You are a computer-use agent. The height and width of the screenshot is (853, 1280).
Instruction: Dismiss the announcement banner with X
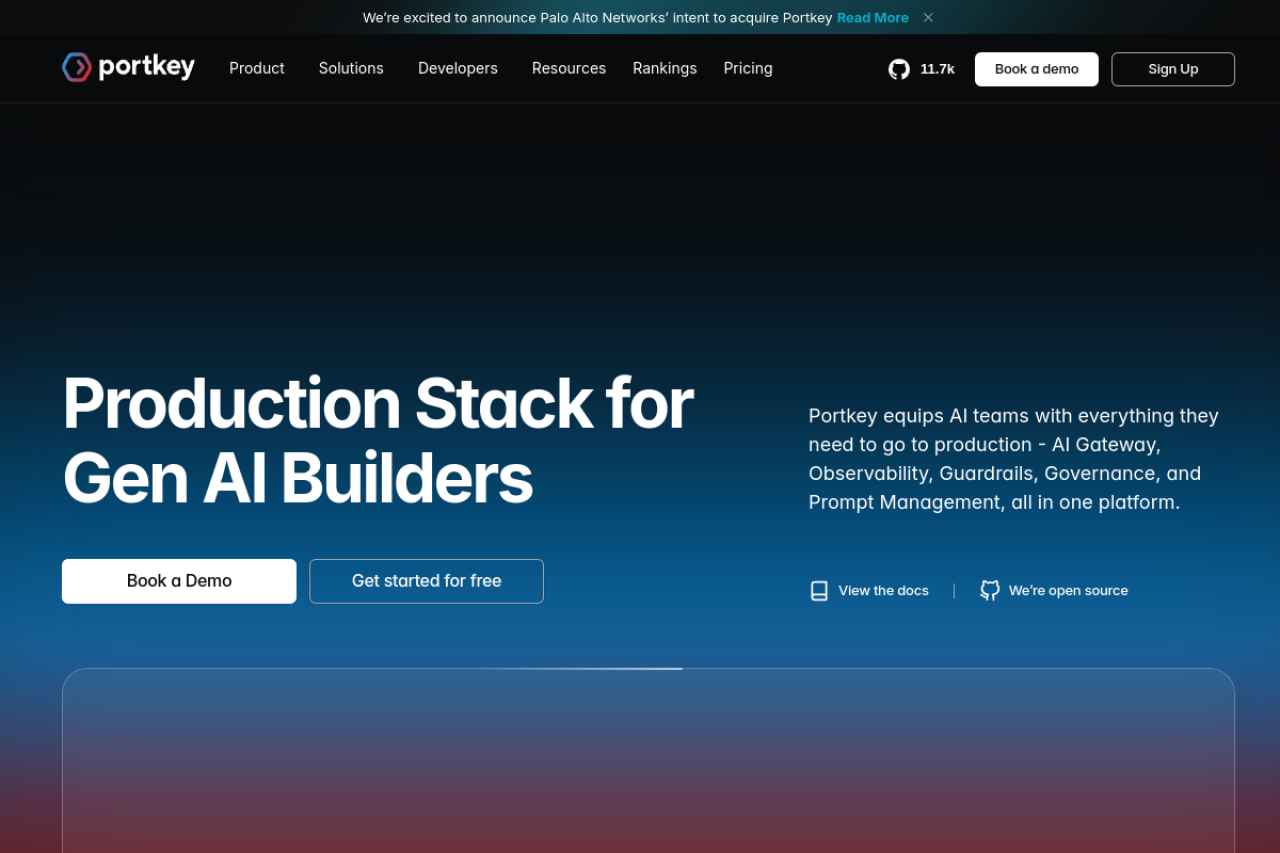[x=928, y=17]
